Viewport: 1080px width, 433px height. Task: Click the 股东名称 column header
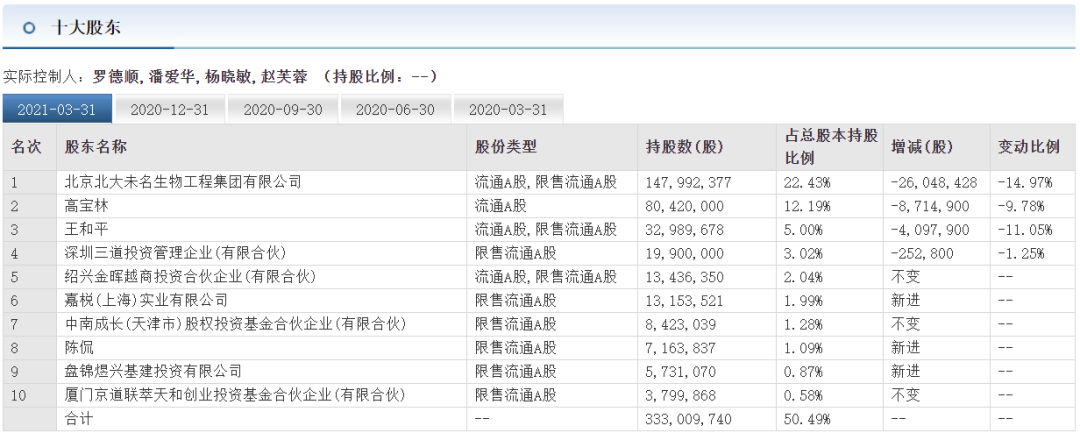pyautogui.click(x=96, y=147)
